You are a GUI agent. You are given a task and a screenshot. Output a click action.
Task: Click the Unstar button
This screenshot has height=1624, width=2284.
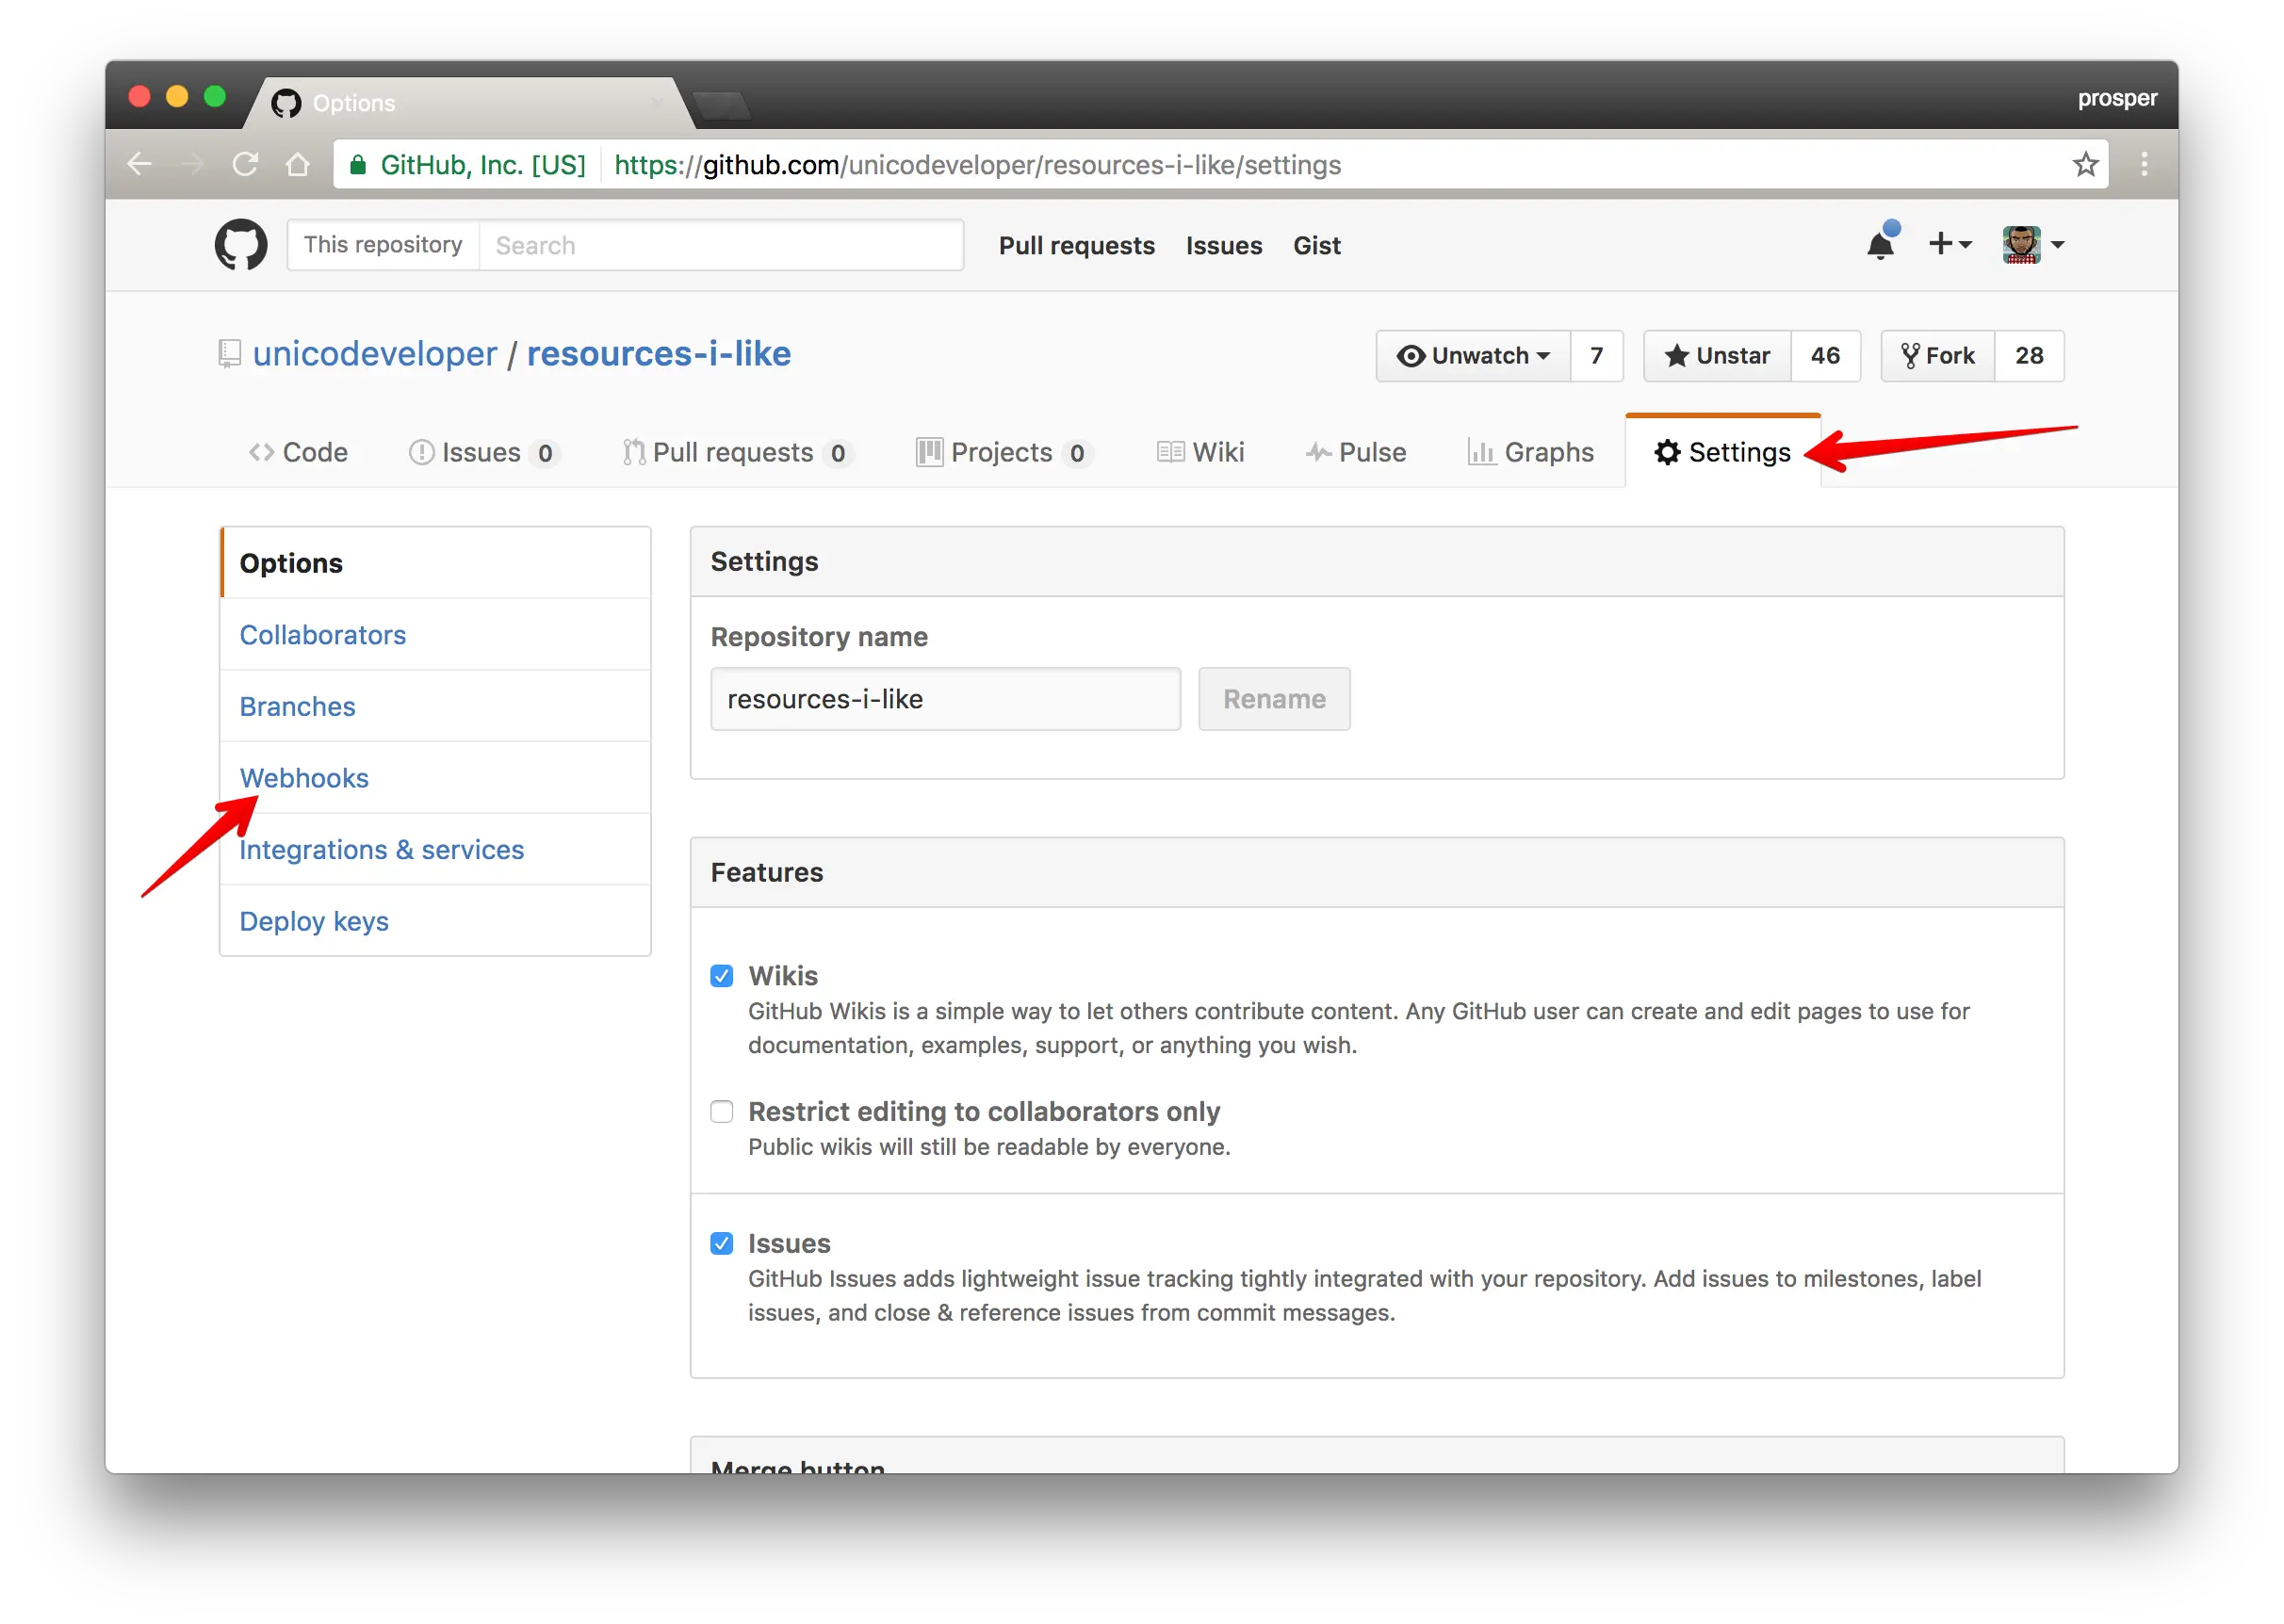click(x=1717, y=356)
